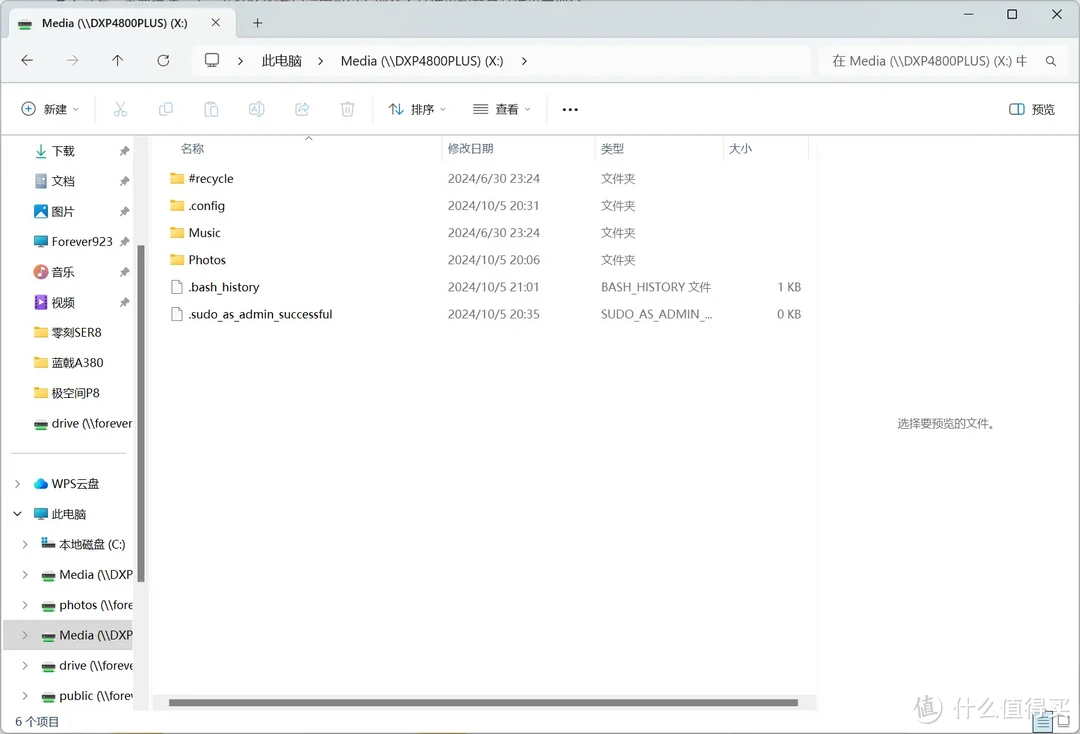Viewport: 1080px width, 734px height.
Task: Collapse 此电脑 in the sidebar
Action: pyautogui.click(x=16, y=513)
